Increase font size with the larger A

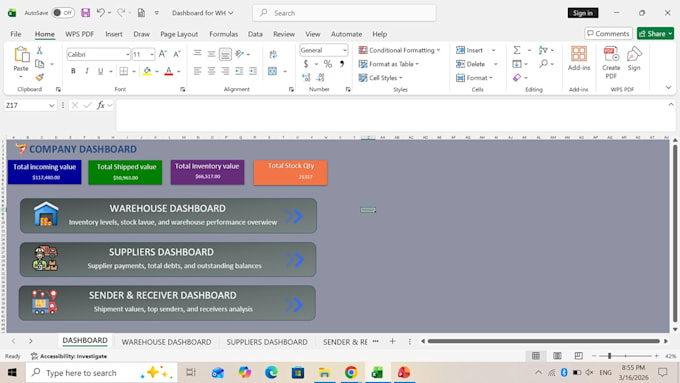click(163, 54)
